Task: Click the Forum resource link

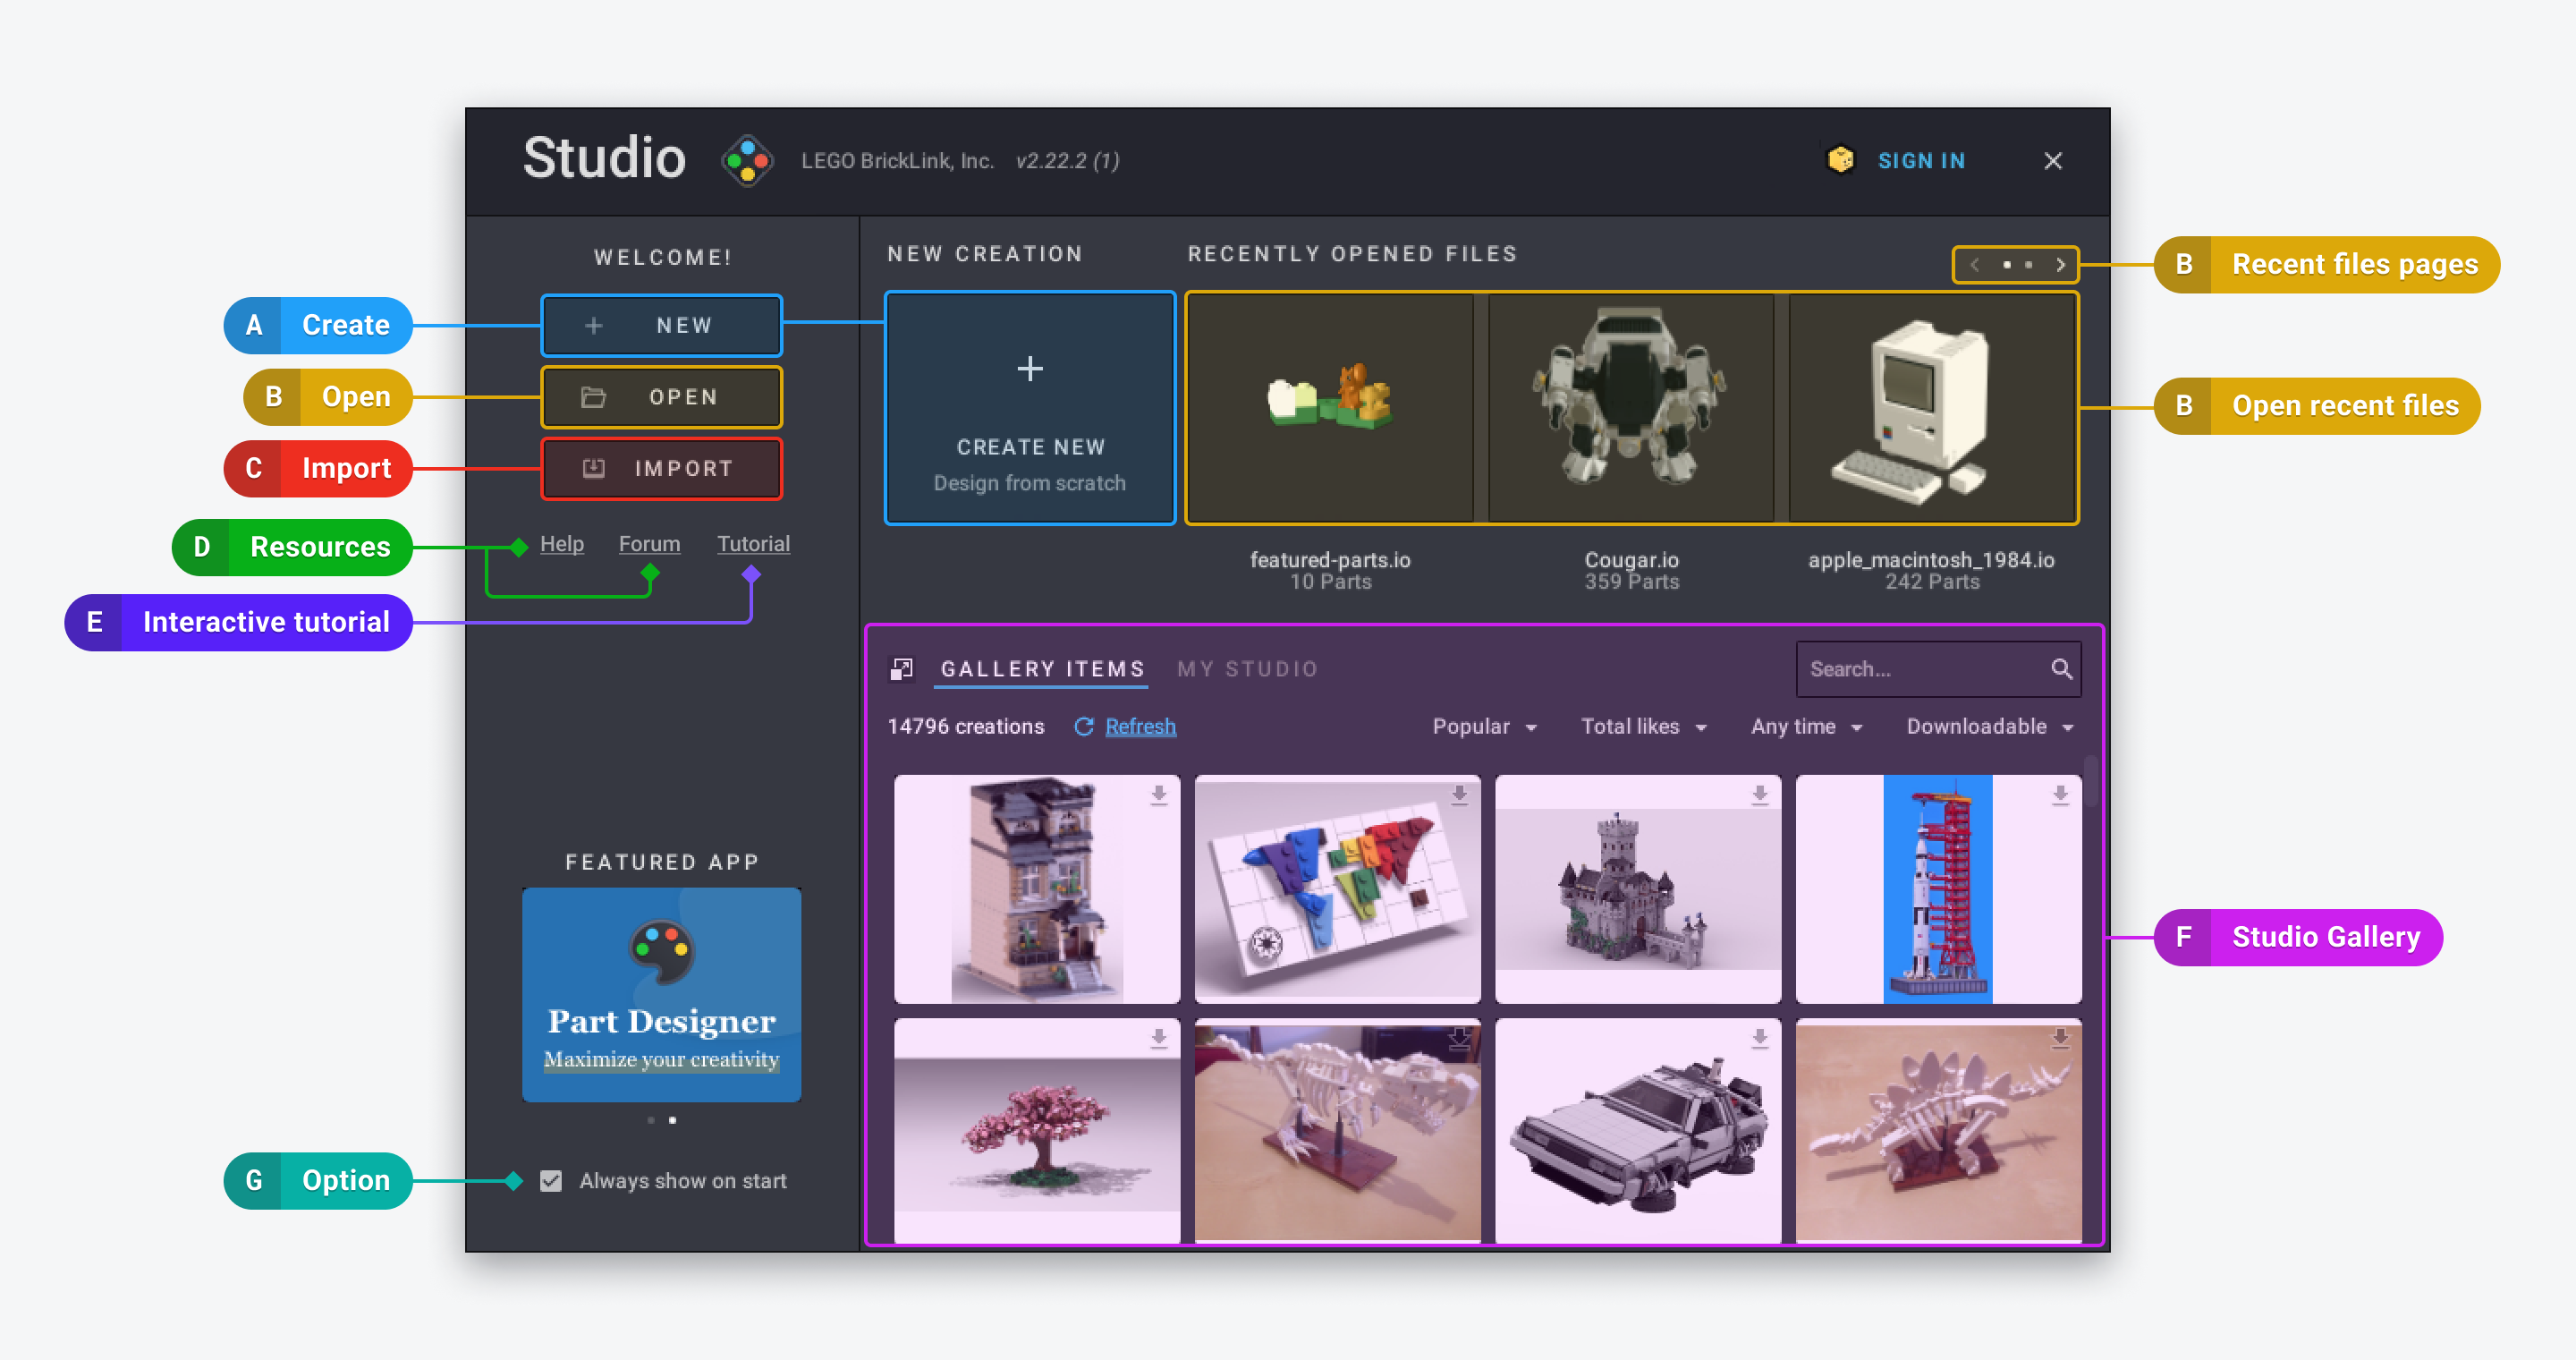Action: coord(651,542)
